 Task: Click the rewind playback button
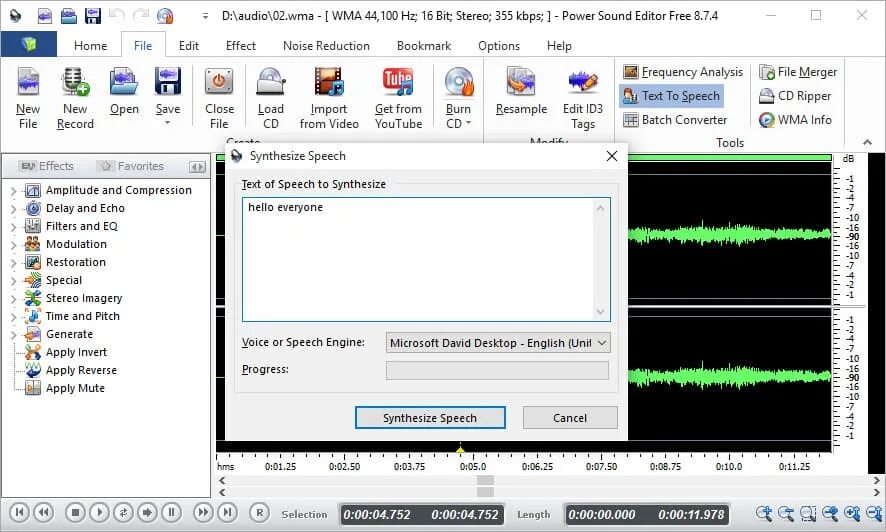tap(44, 513)
